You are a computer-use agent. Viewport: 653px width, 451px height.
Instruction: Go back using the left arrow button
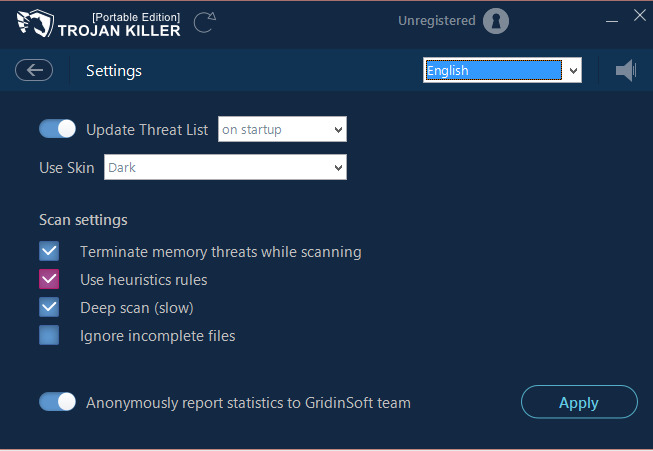pos(34,70)
